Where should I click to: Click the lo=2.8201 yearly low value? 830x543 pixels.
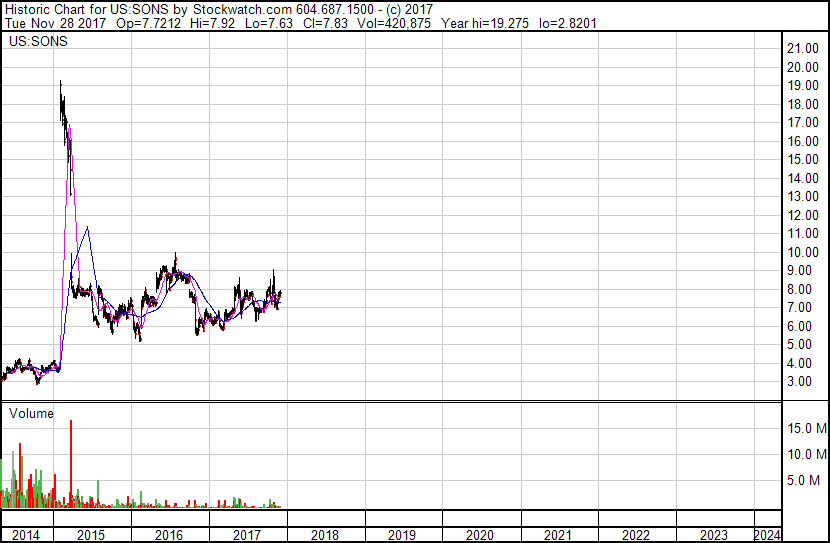tap(568, 23)
